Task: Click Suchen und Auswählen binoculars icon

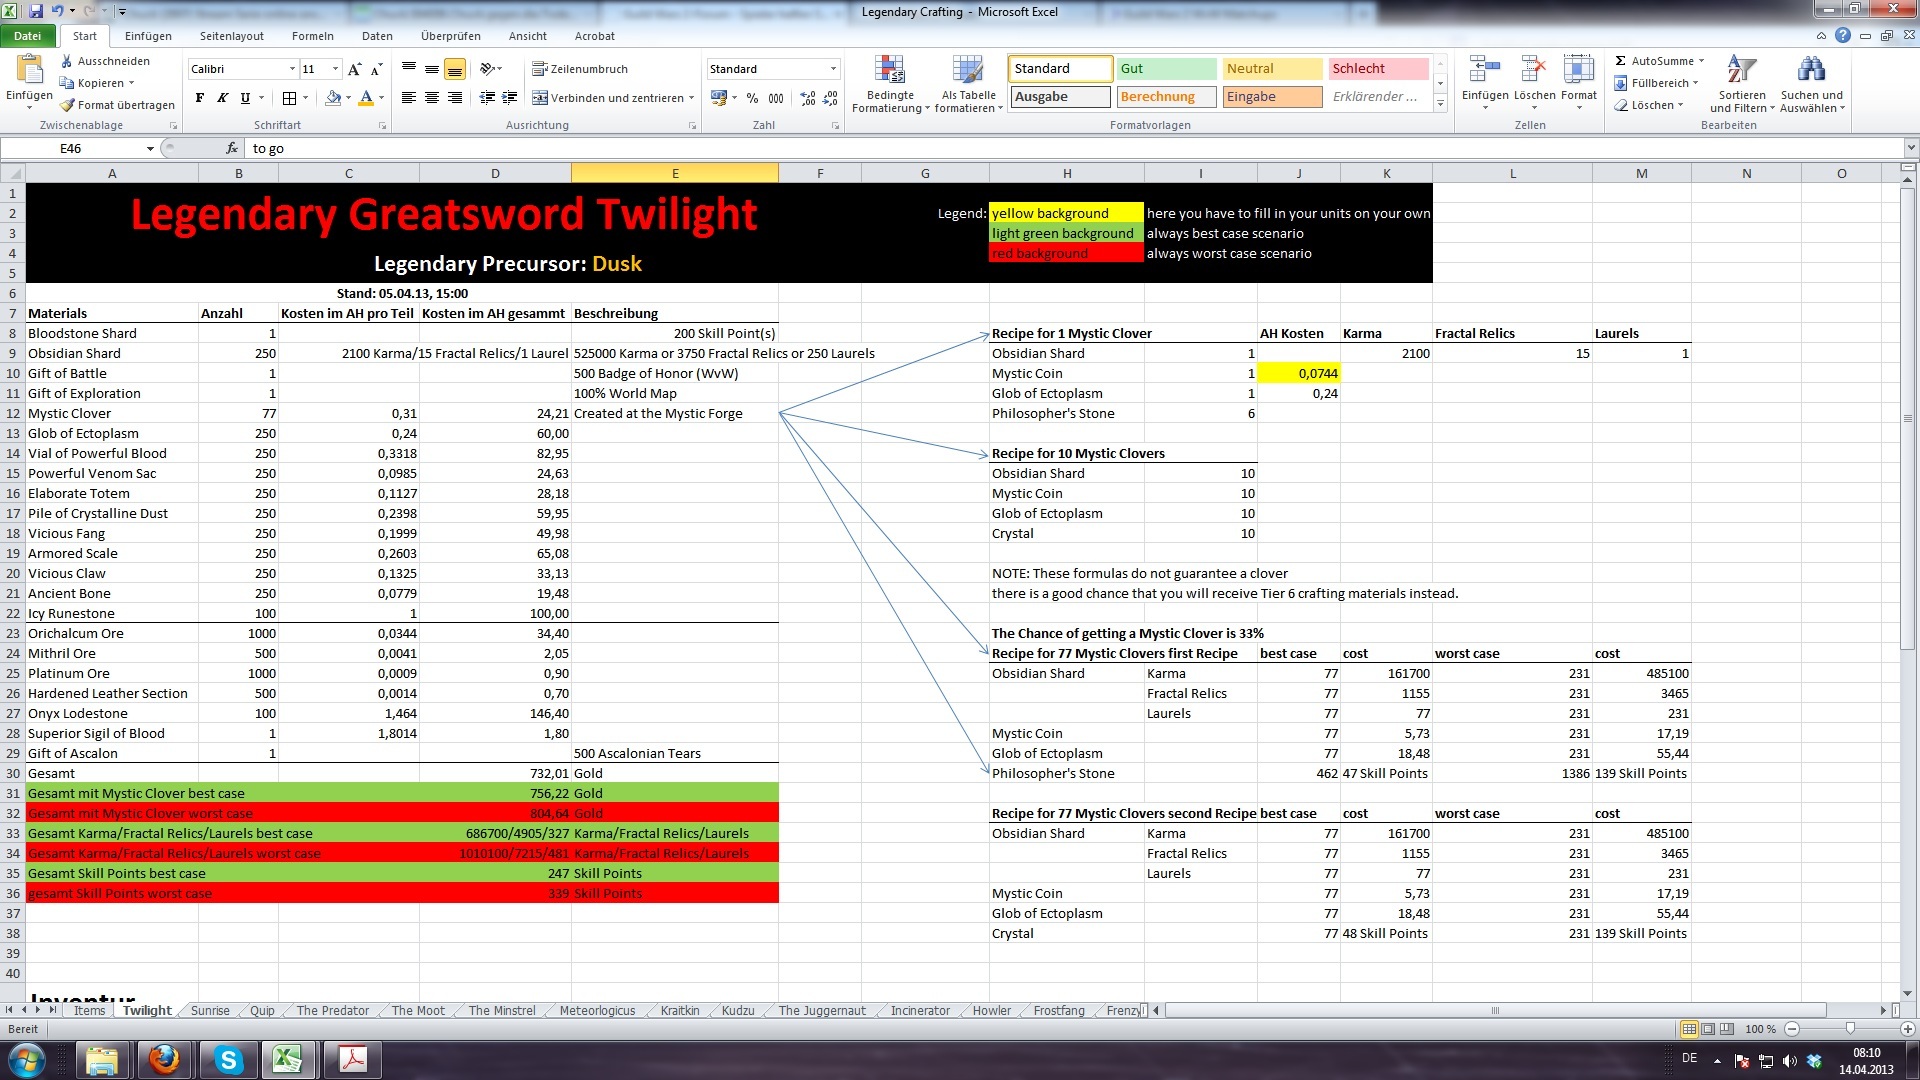Action: pyautogui.click(x=1811, y=69)
